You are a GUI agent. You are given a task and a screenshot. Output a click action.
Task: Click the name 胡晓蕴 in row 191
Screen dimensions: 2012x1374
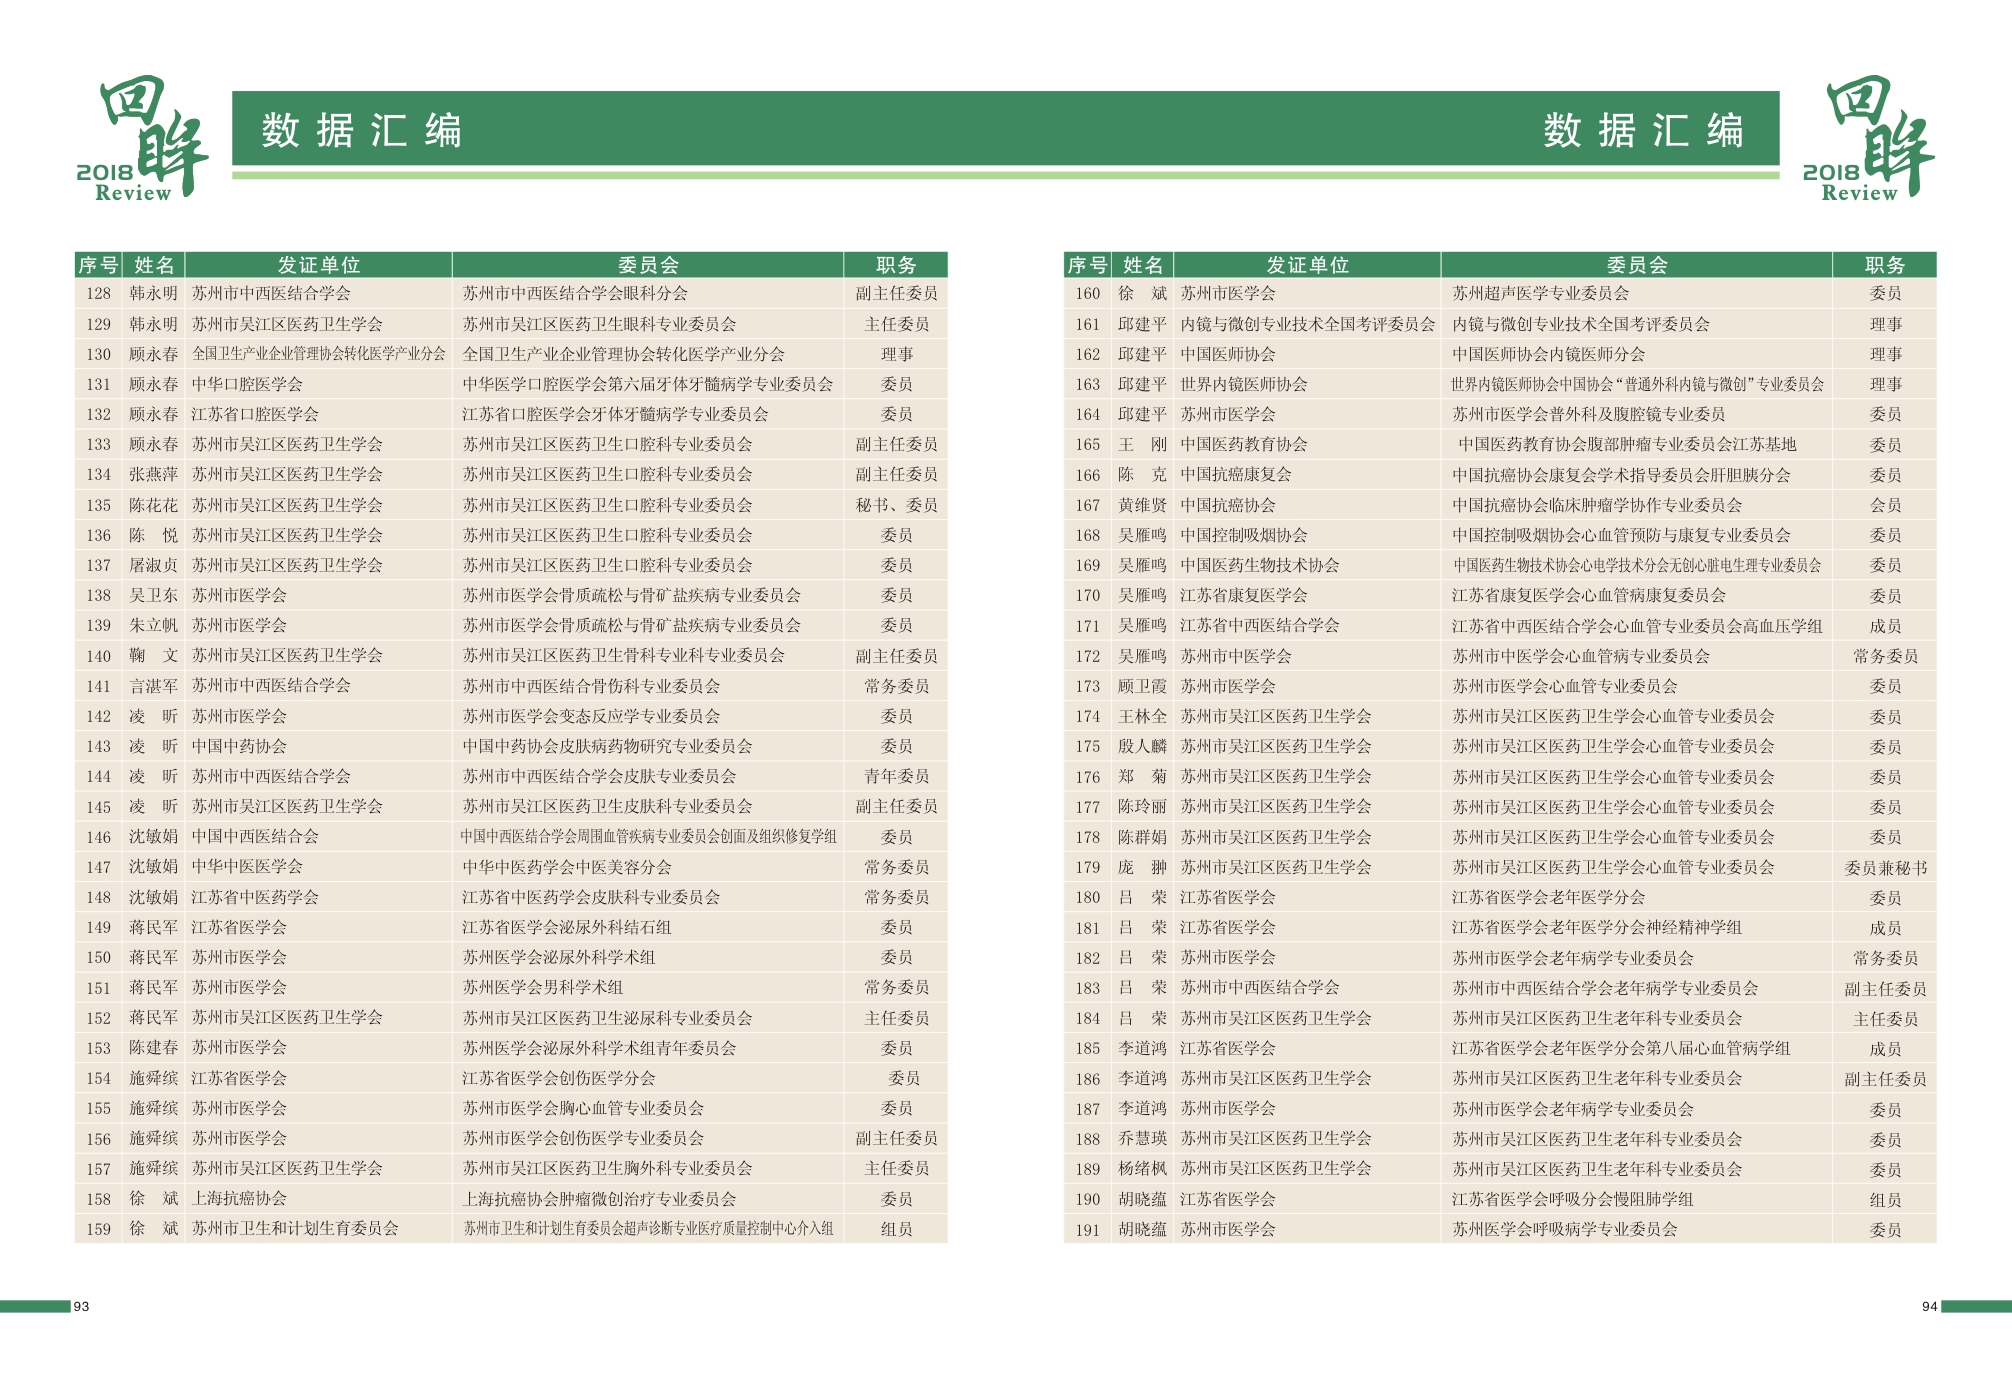tap(1142, 1230)
